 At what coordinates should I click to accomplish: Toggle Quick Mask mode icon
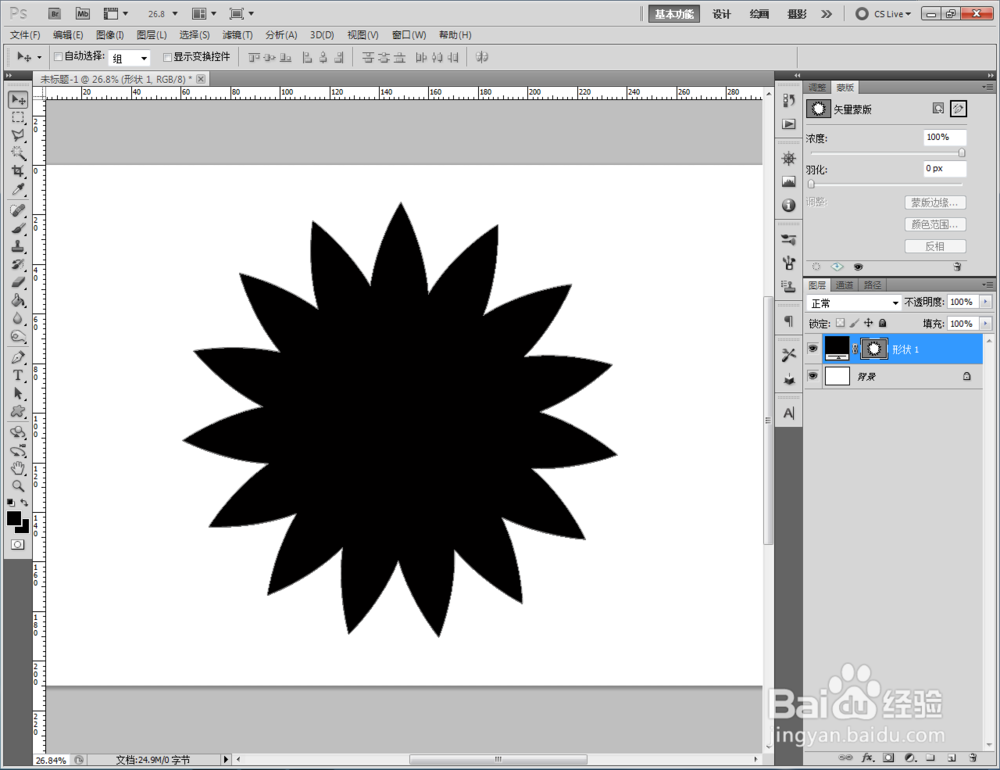click(x=17, y=545)
